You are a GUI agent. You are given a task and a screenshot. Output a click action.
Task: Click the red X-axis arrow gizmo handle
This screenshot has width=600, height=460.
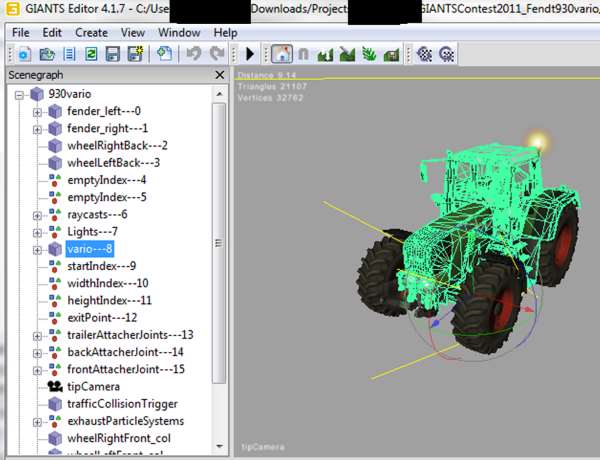point(529,309)
